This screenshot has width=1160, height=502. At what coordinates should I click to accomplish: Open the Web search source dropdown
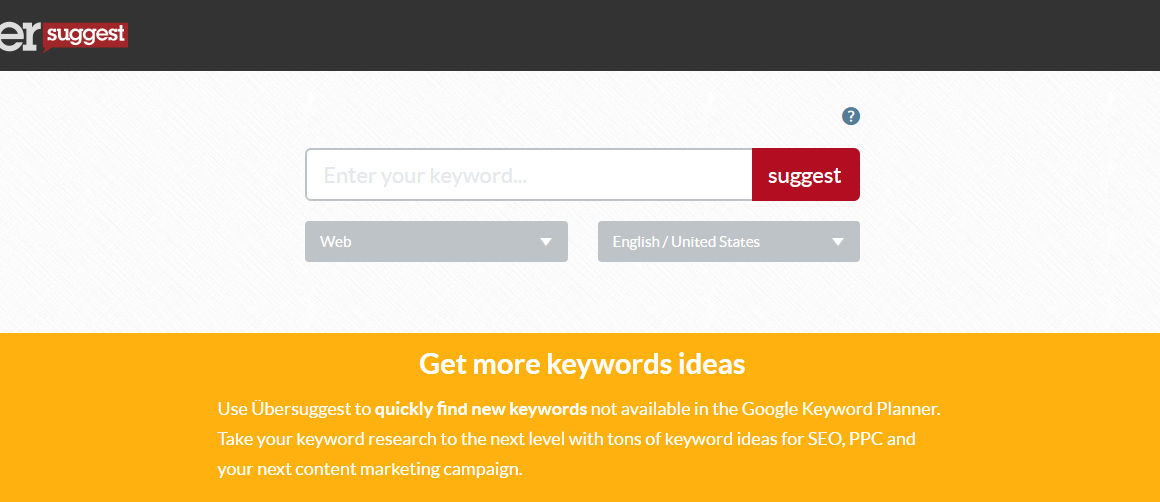436,242
